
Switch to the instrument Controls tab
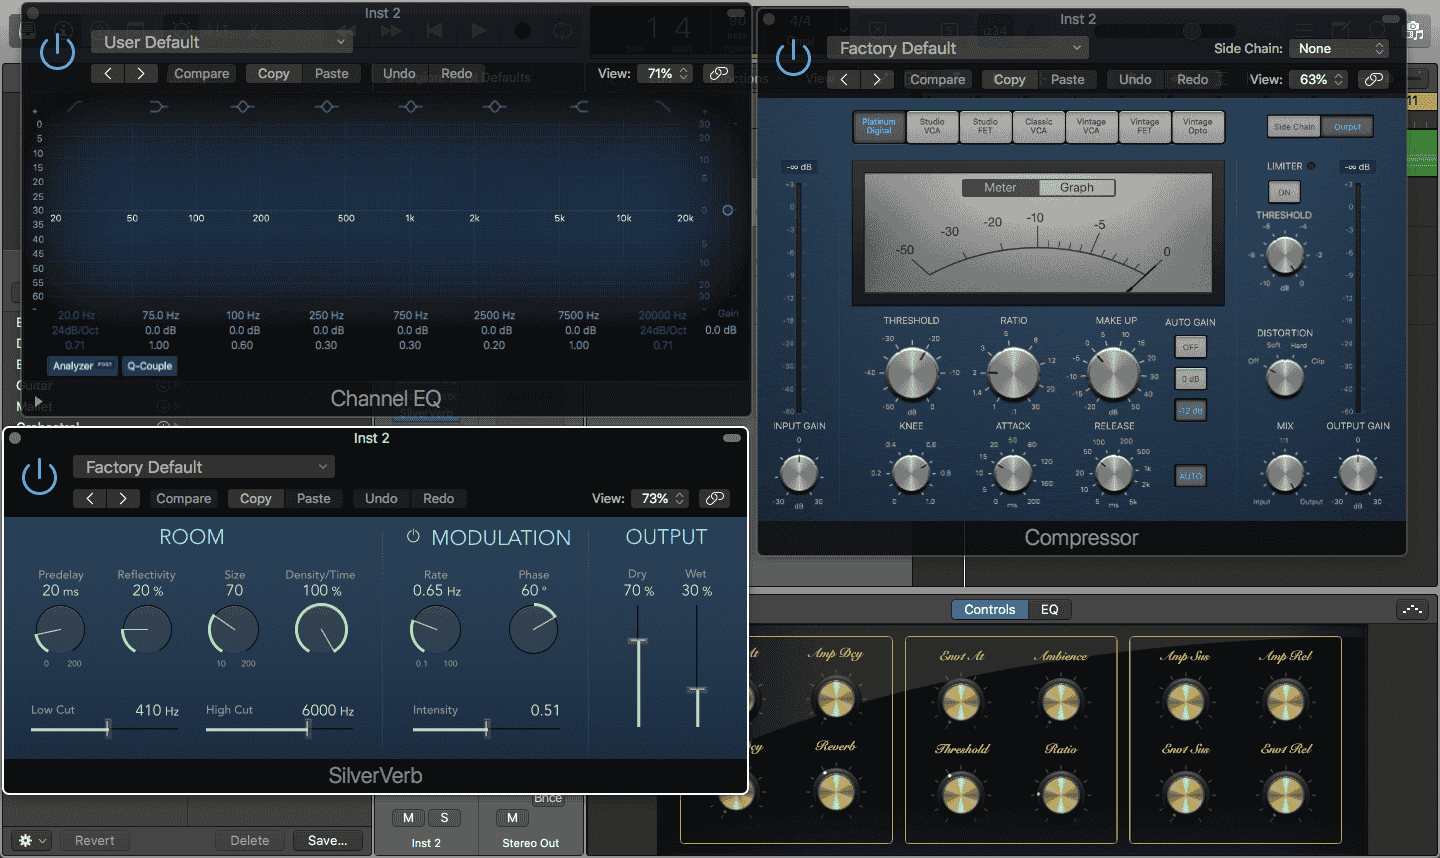coord(990,609)
